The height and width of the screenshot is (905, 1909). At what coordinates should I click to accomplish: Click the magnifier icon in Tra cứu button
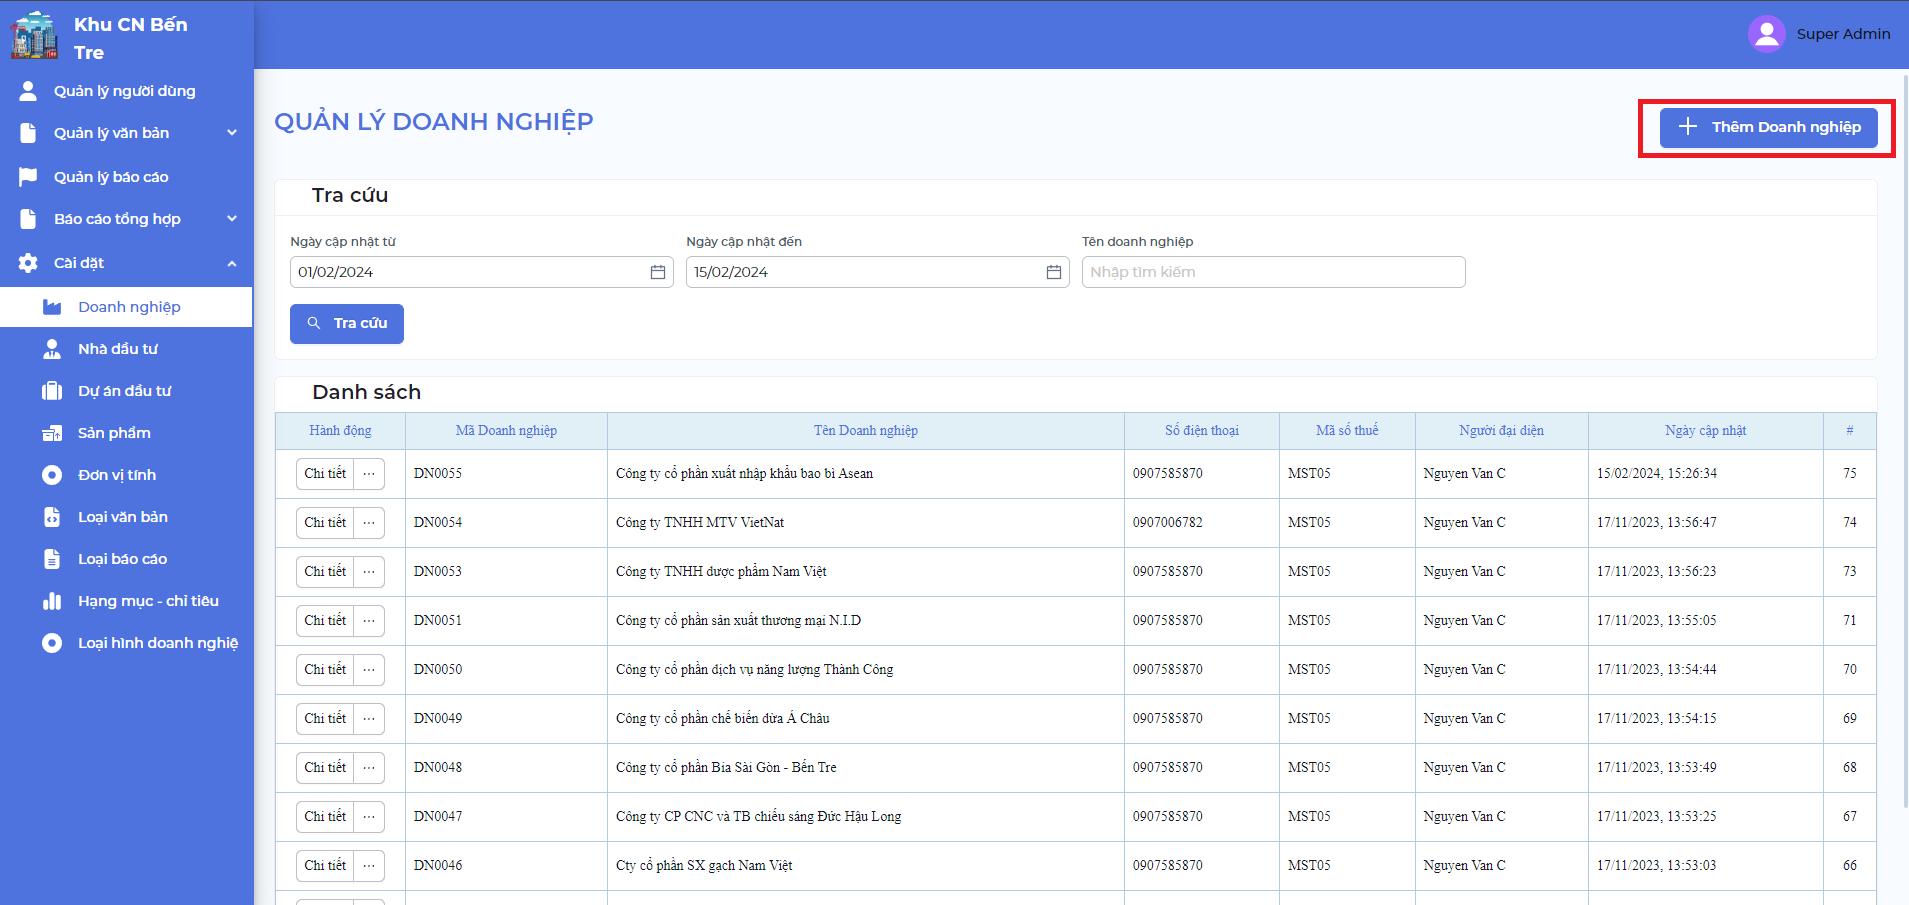[x=314, y=323]
